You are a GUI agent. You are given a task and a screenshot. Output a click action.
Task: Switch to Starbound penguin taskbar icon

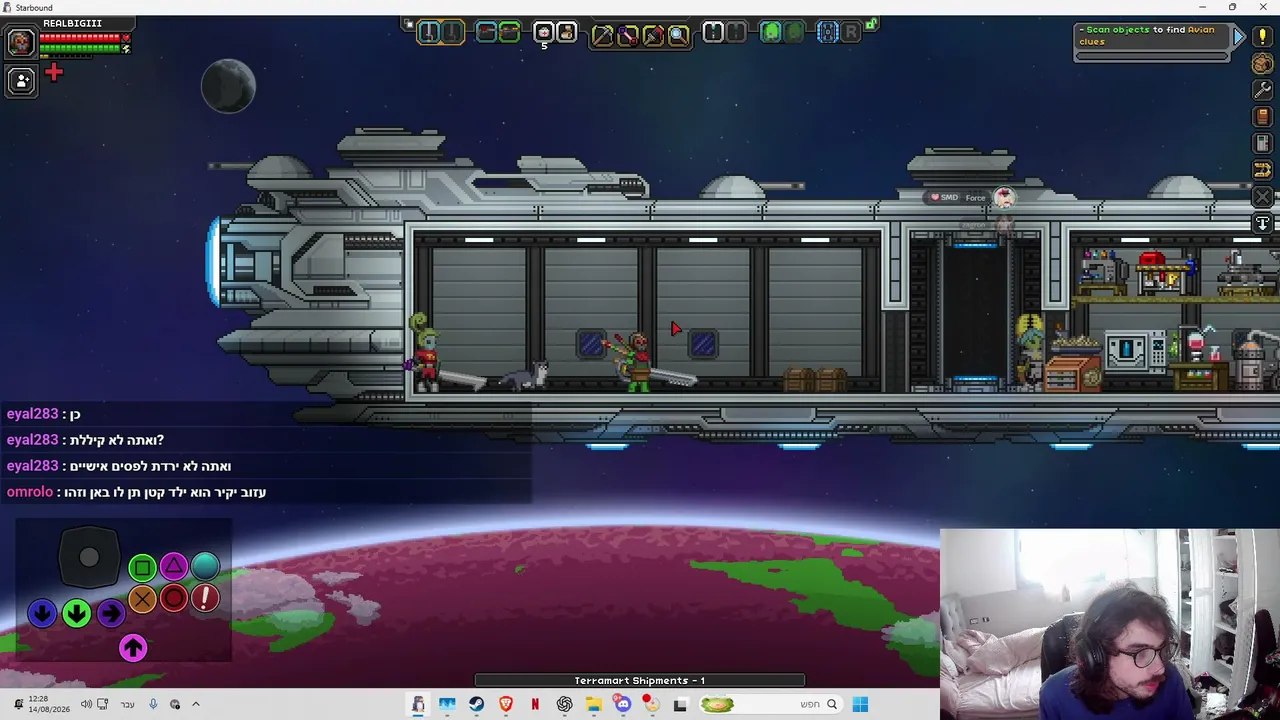tap(418, 704)
